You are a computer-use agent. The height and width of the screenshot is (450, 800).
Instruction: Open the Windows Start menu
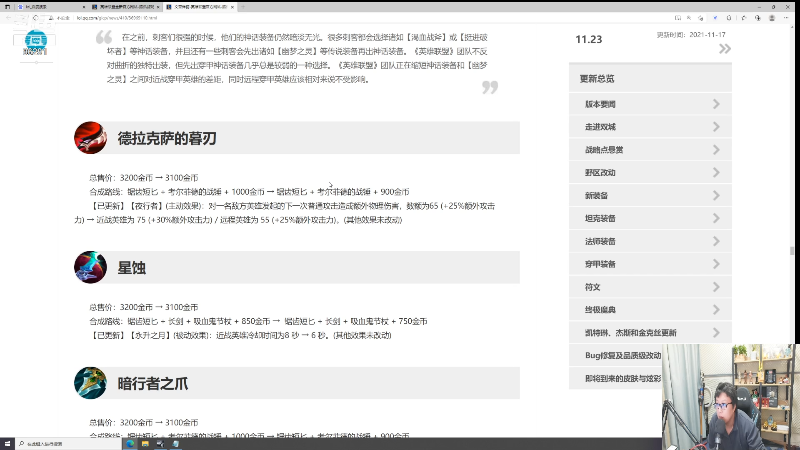coord(7,443)
